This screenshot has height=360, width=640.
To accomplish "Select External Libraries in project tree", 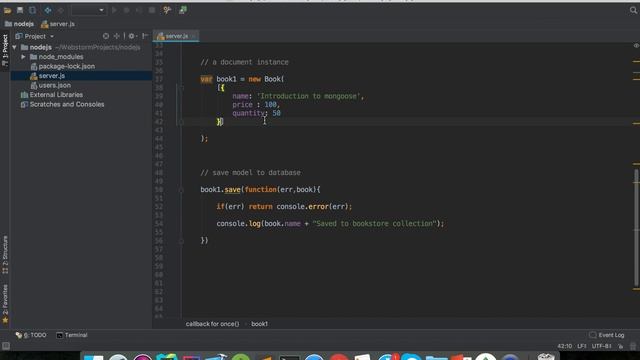I will point(52,95).
